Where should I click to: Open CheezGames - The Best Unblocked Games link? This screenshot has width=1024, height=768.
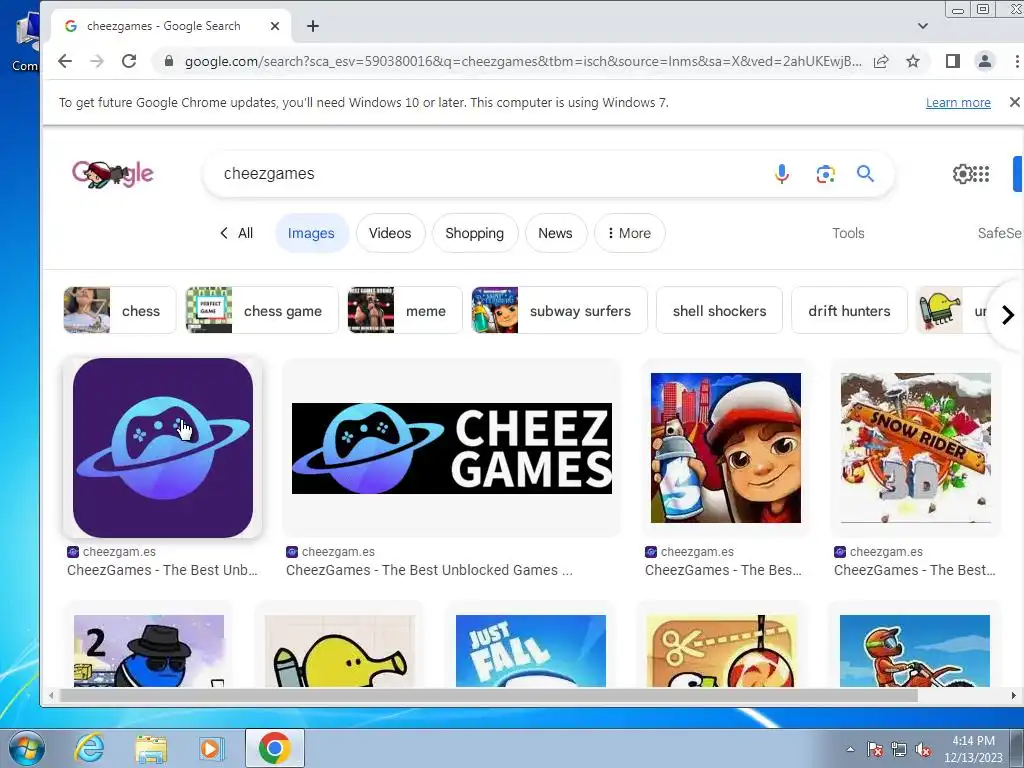tap(429, 570)
